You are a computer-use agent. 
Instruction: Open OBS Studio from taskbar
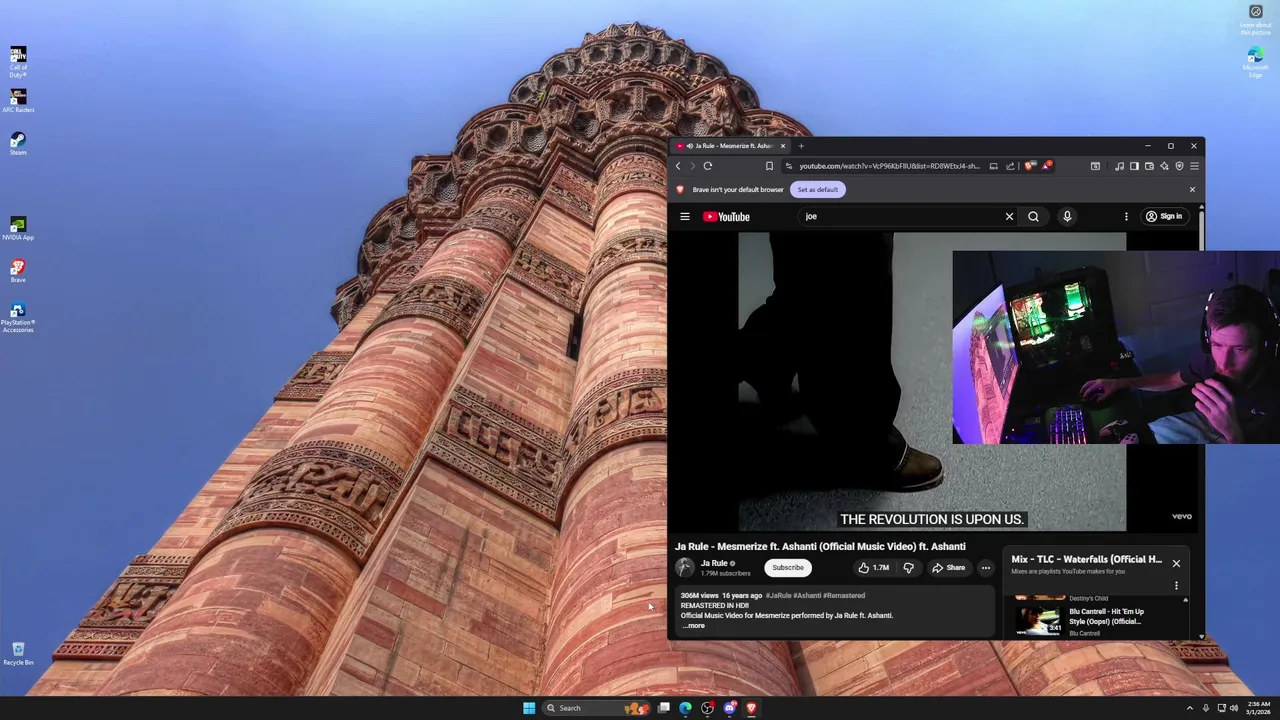tap(708, 708)
